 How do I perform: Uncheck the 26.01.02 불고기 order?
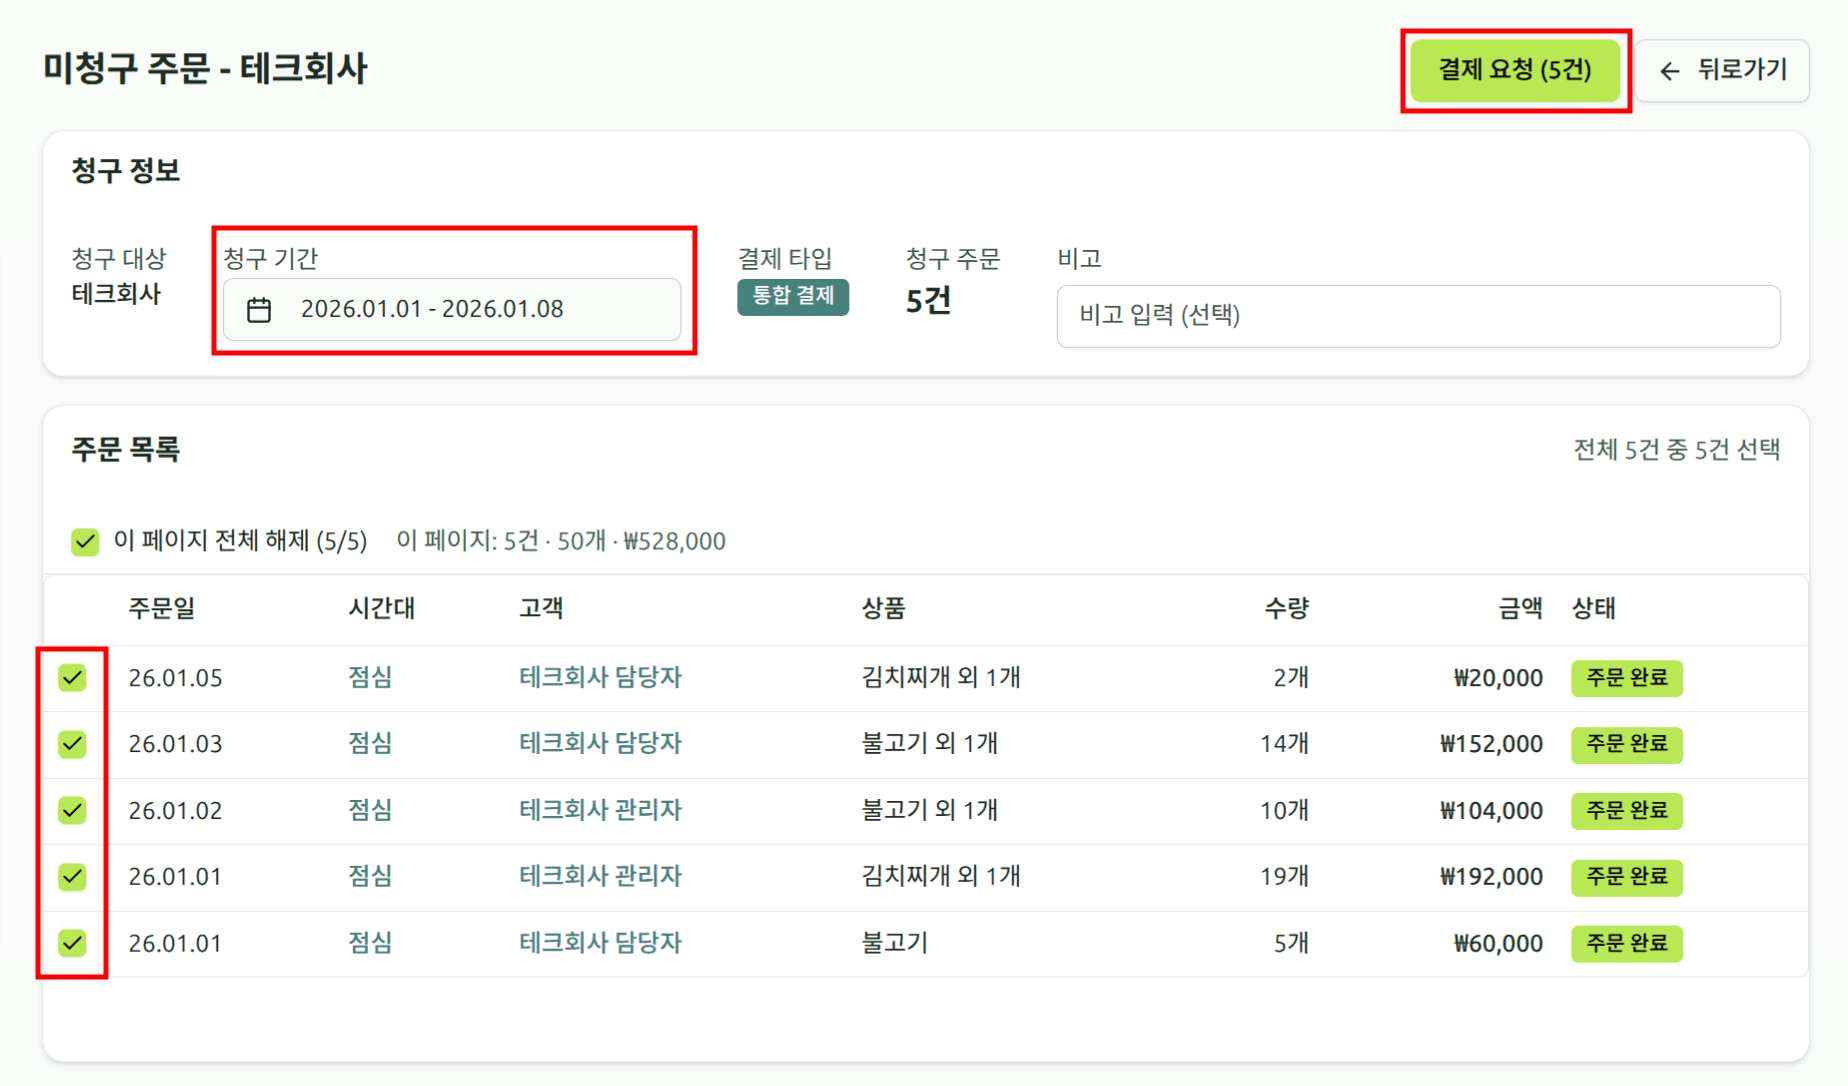click(x=72, y=810)
